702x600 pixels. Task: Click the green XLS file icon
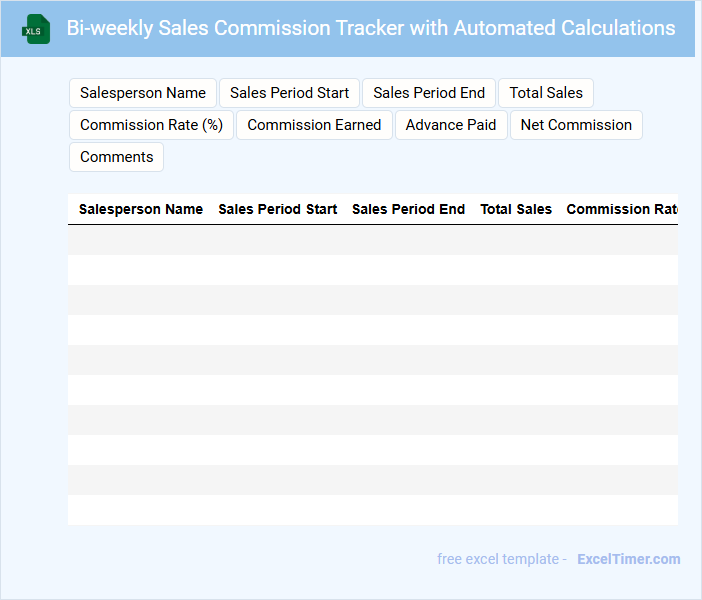coord(37,29)
